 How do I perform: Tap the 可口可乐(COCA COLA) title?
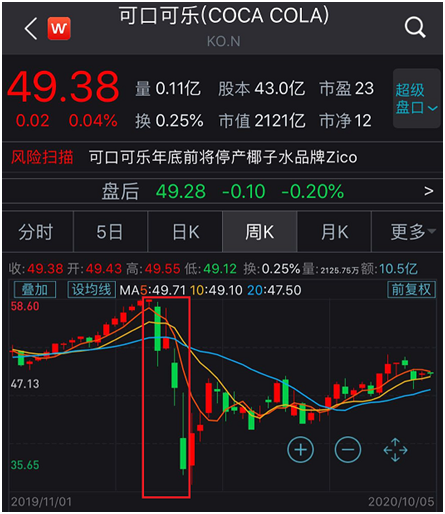click(224, 16)
